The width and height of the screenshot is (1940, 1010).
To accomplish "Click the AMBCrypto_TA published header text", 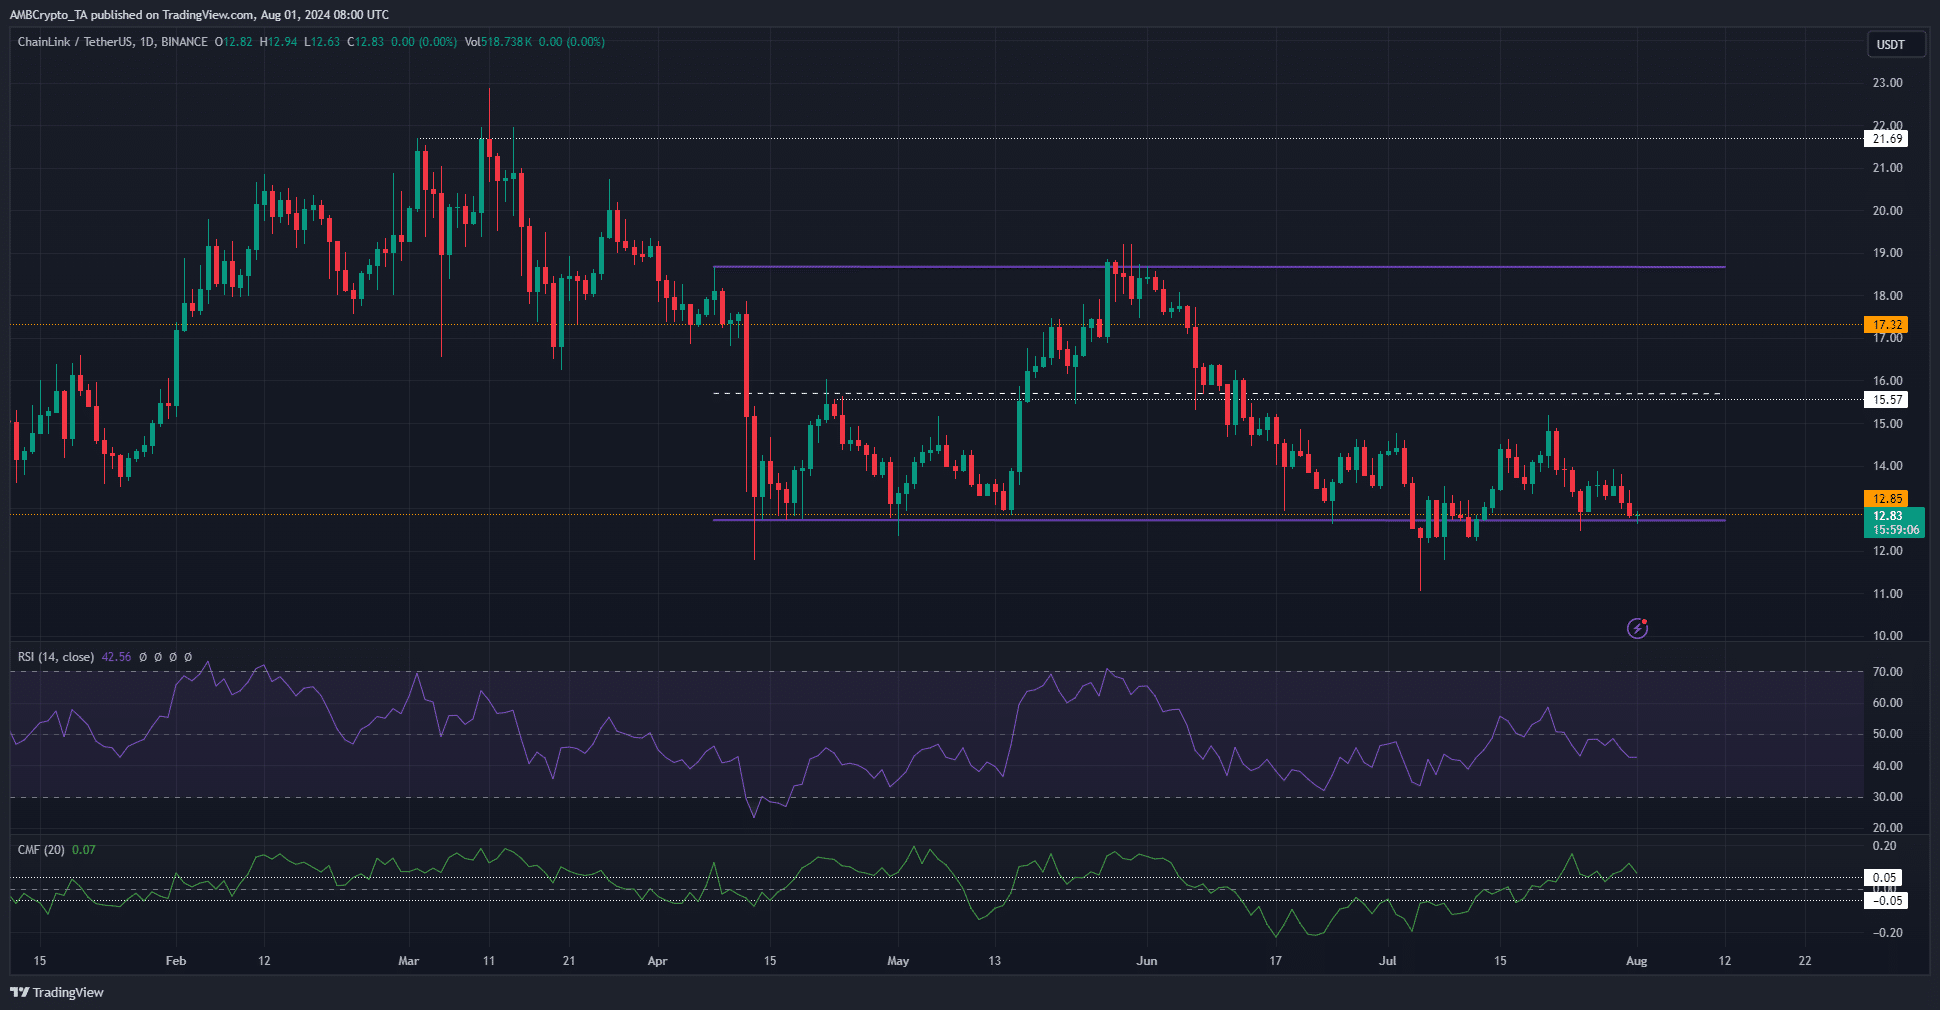I will point(199,15).
